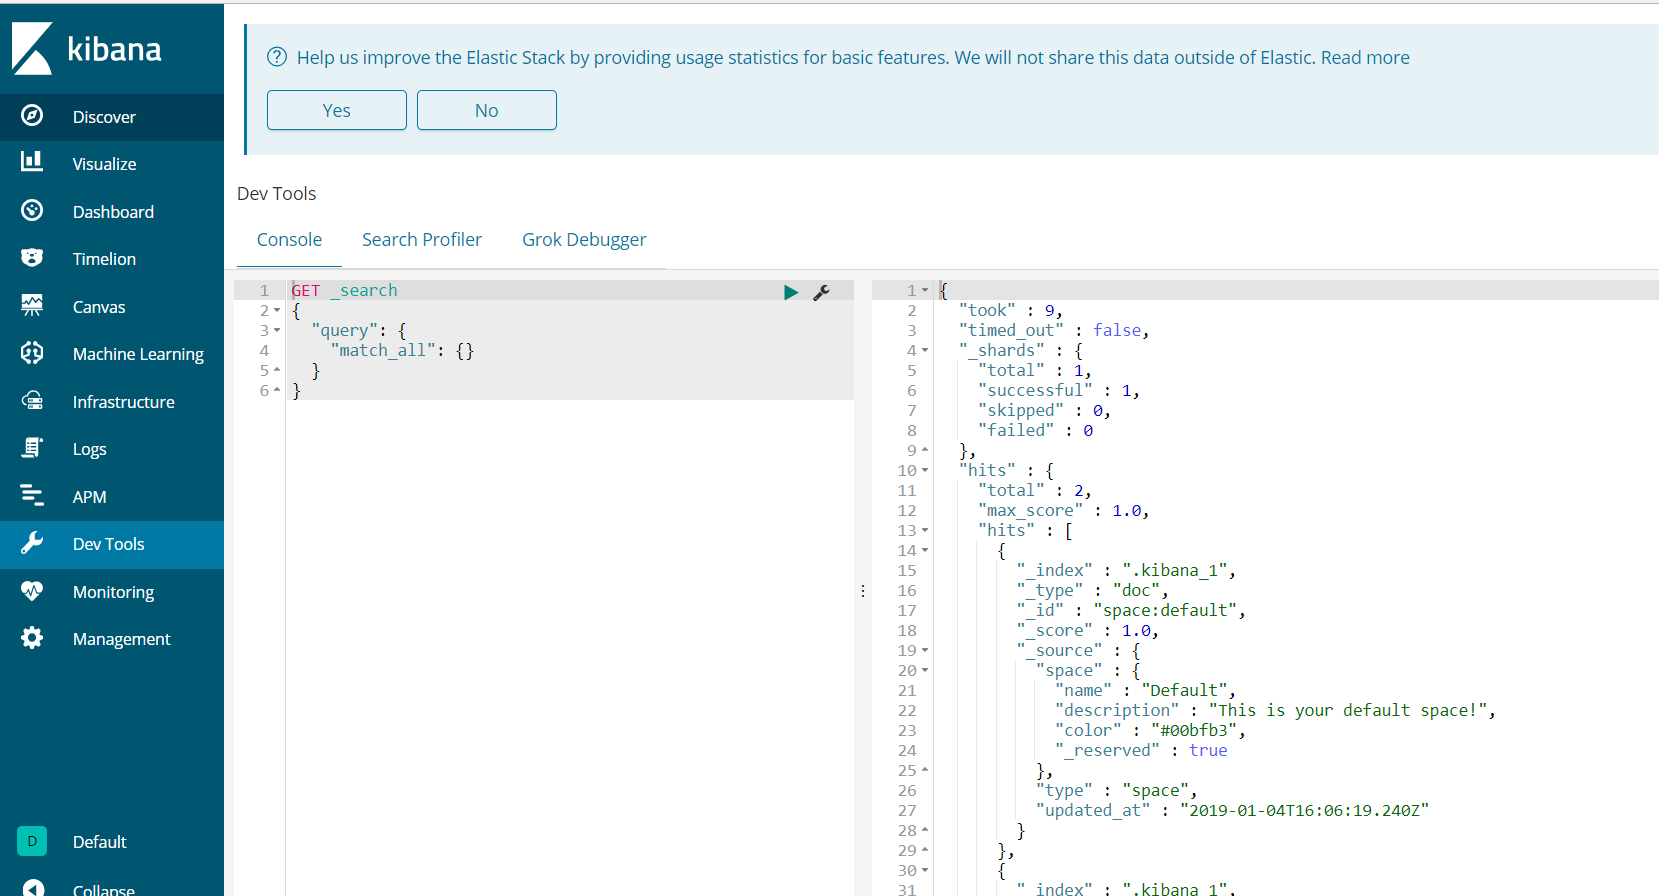Click the Kibana logo
Image resolution: width=1659 pixels, height=896 pixels.
pos(86,49)
